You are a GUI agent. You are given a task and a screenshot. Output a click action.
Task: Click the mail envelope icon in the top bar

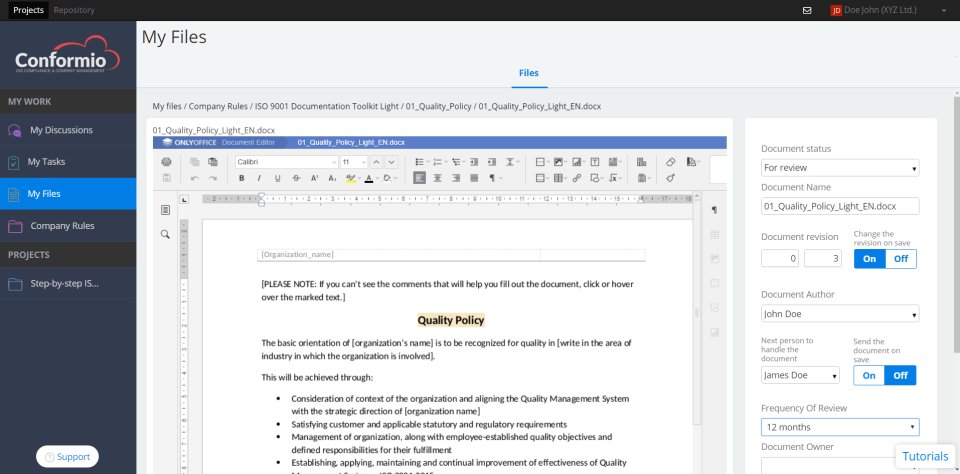pos(807,10)
